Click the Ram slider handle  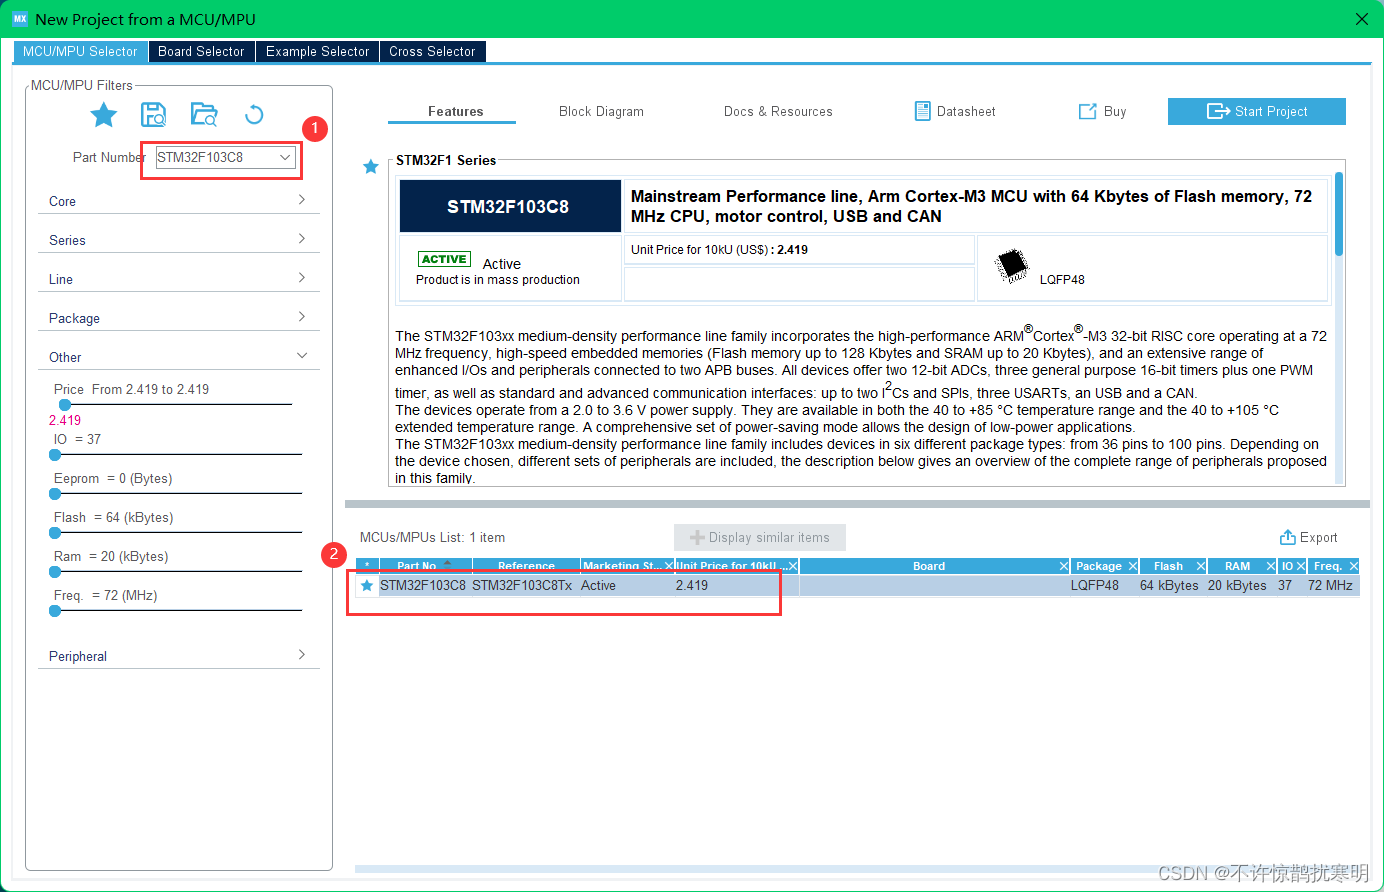point(55,571)
